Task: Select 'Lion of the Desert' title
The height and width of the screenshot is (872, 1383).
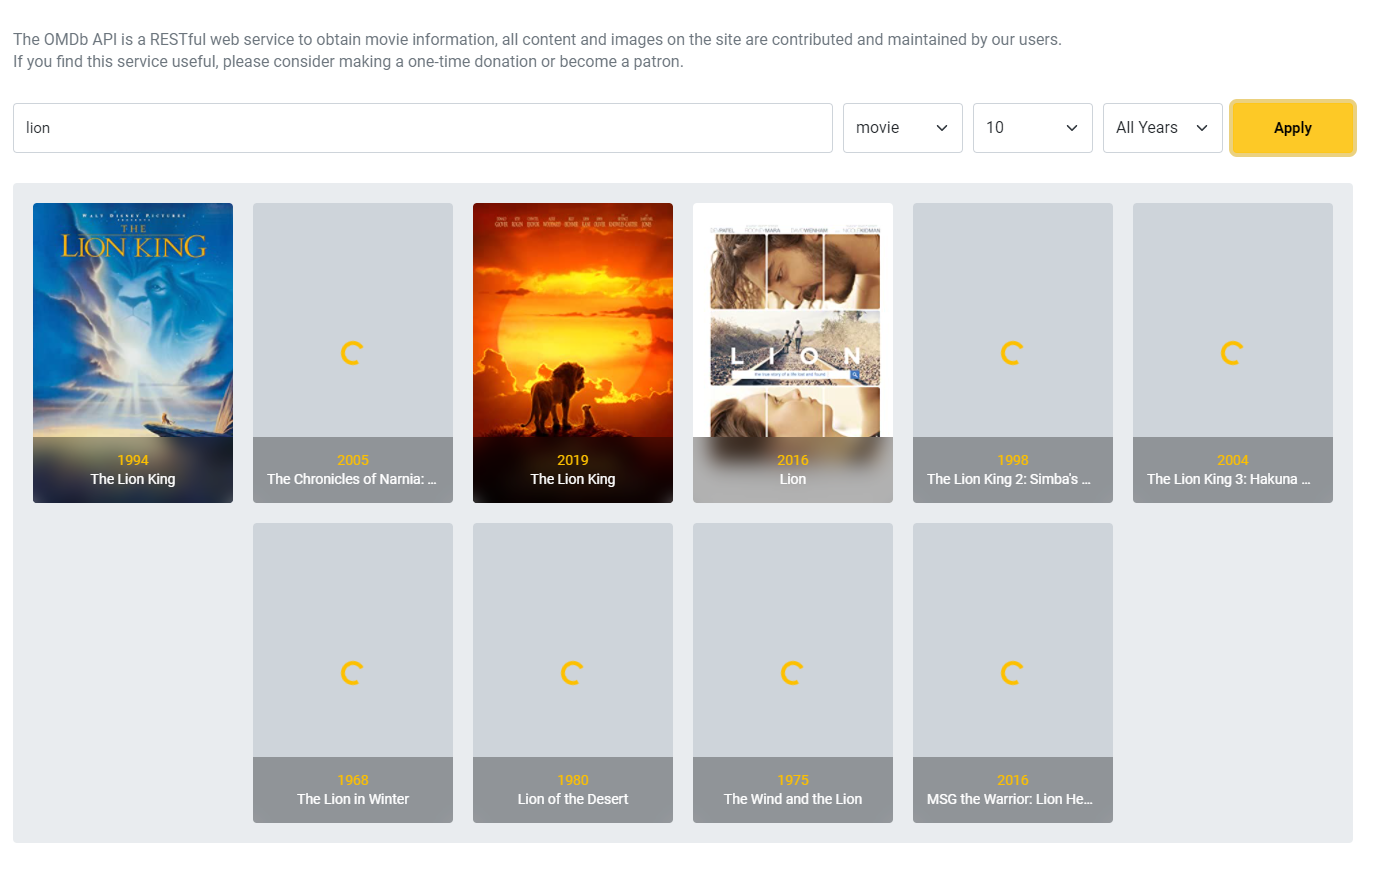Action: [x=573, y=799]
